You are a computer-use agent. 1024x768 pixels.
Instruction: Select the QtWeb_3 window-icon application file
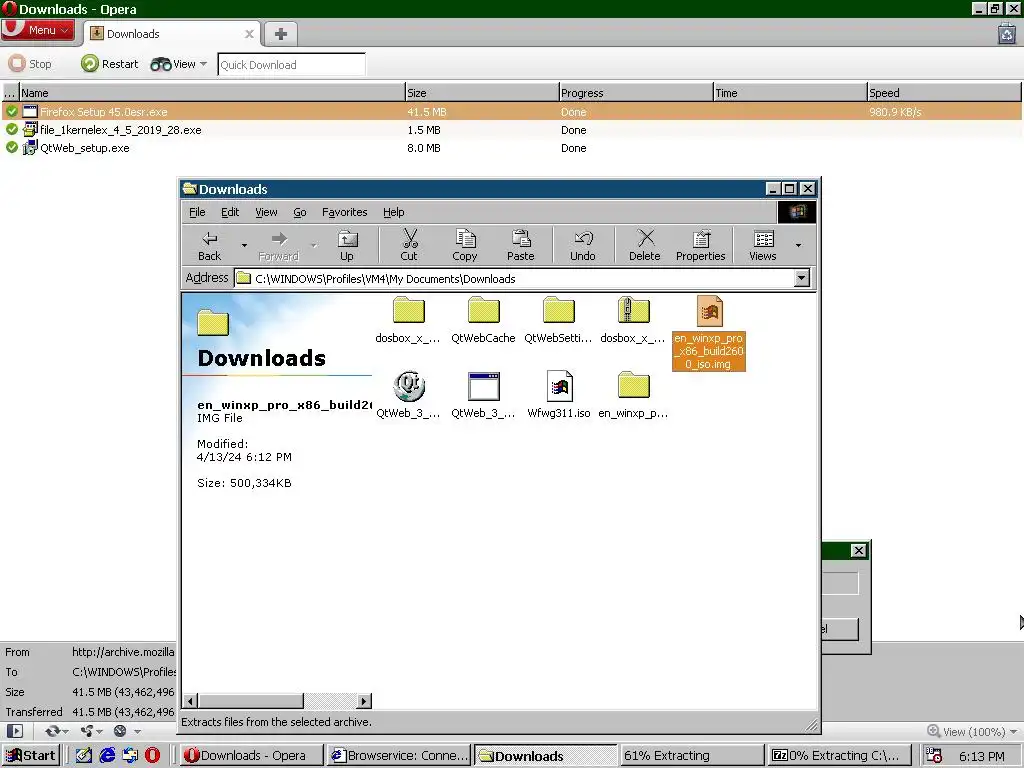tap(483, 395)
